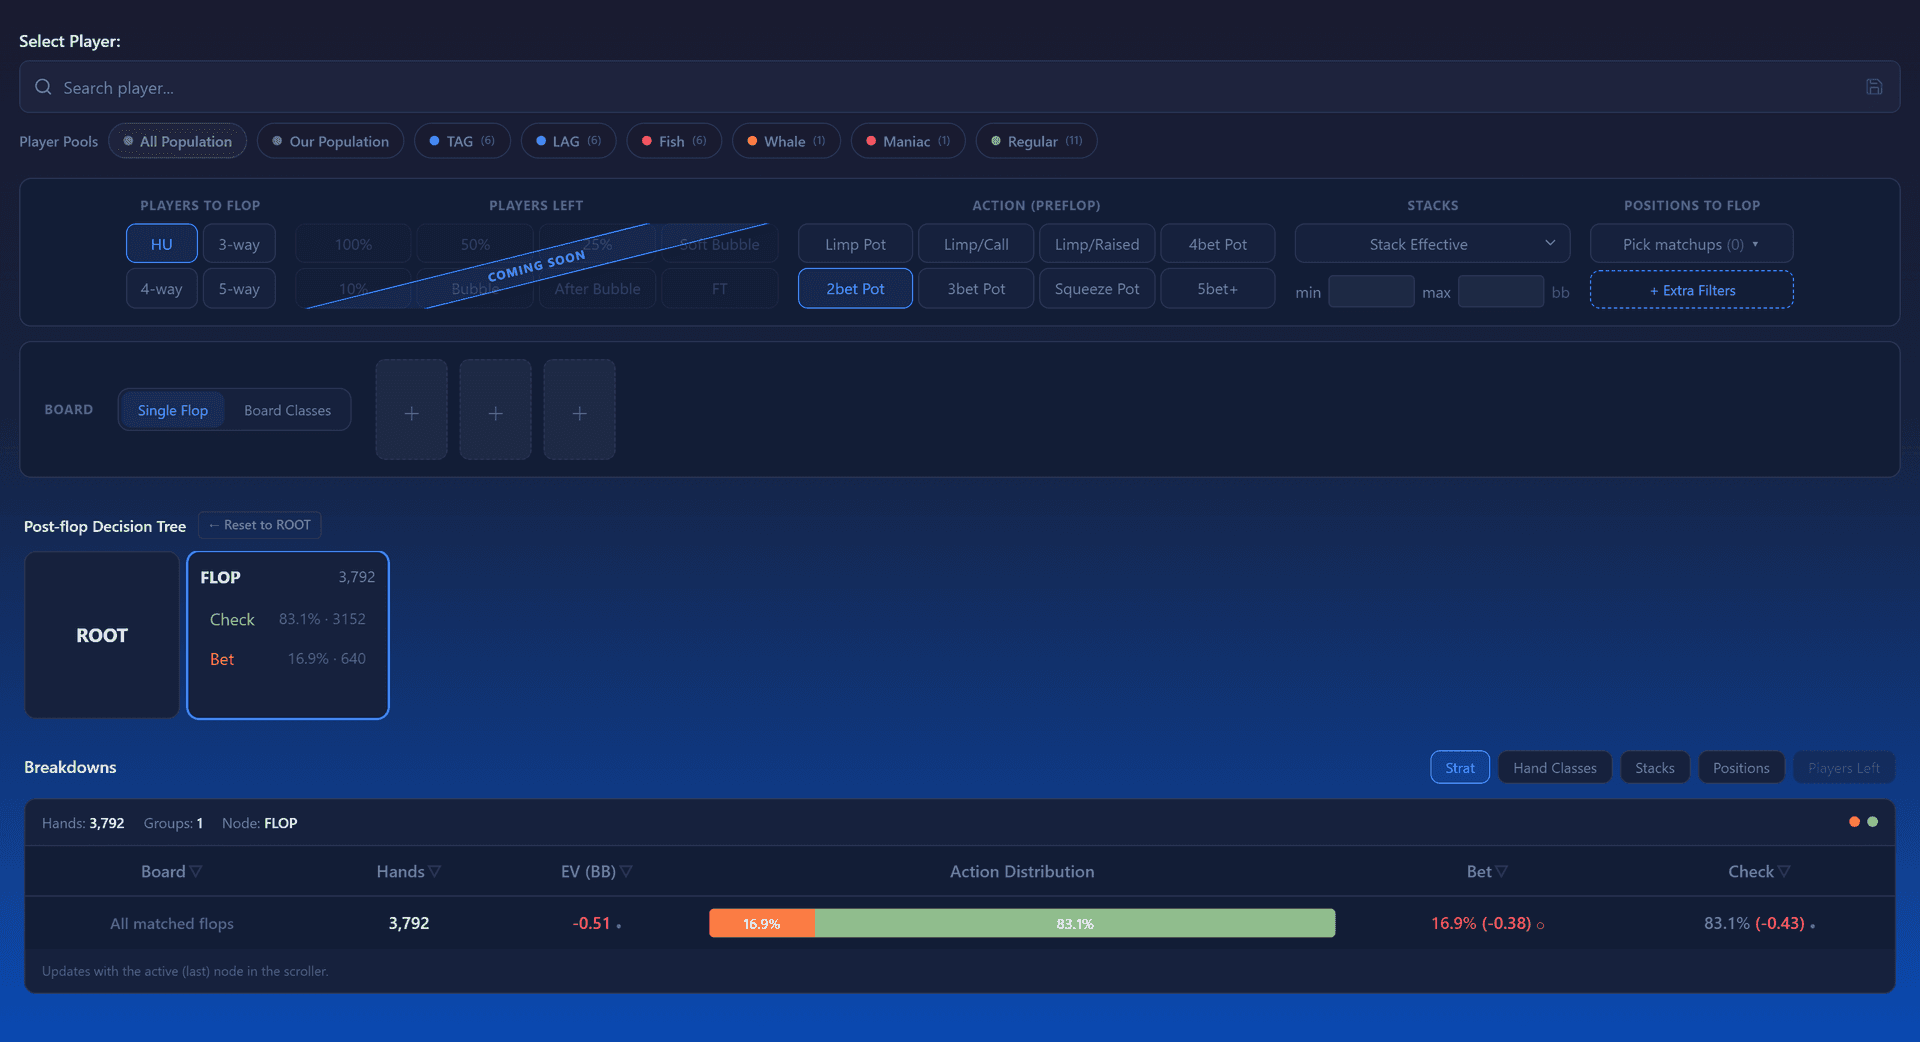The height and width of the screenshot is (1042, 1920).
Task: Click the green Check segment of distribution bar
Action: (x=1075, y=923)
